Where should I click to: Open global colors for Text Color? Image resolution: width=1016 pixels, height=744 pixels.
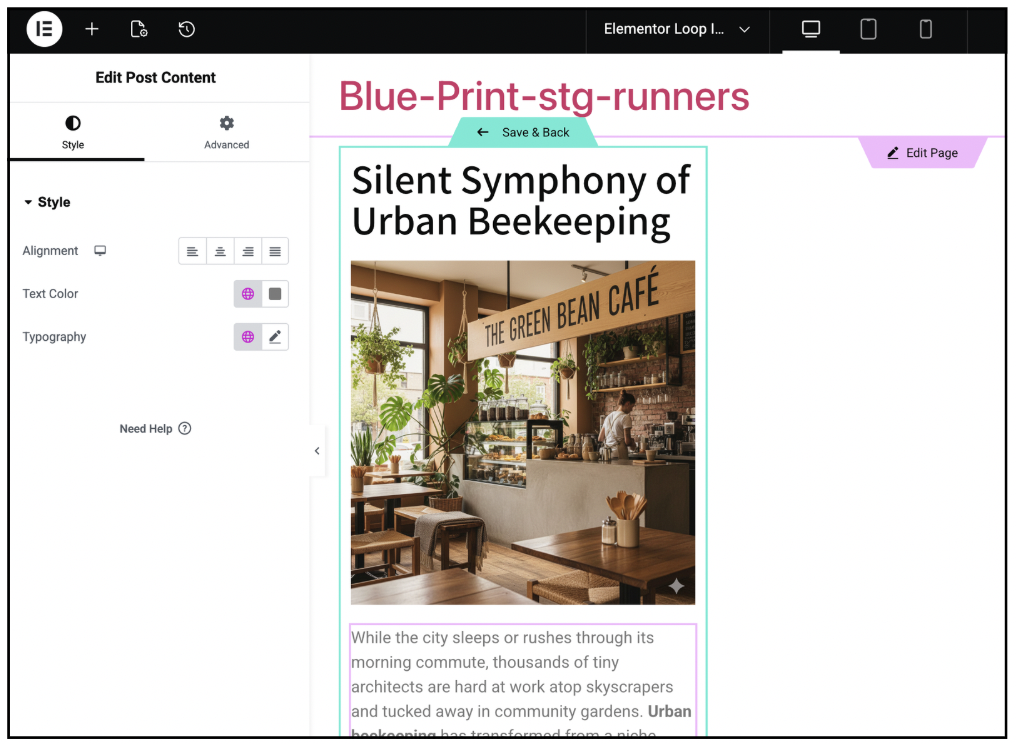[x=248, y=294]
